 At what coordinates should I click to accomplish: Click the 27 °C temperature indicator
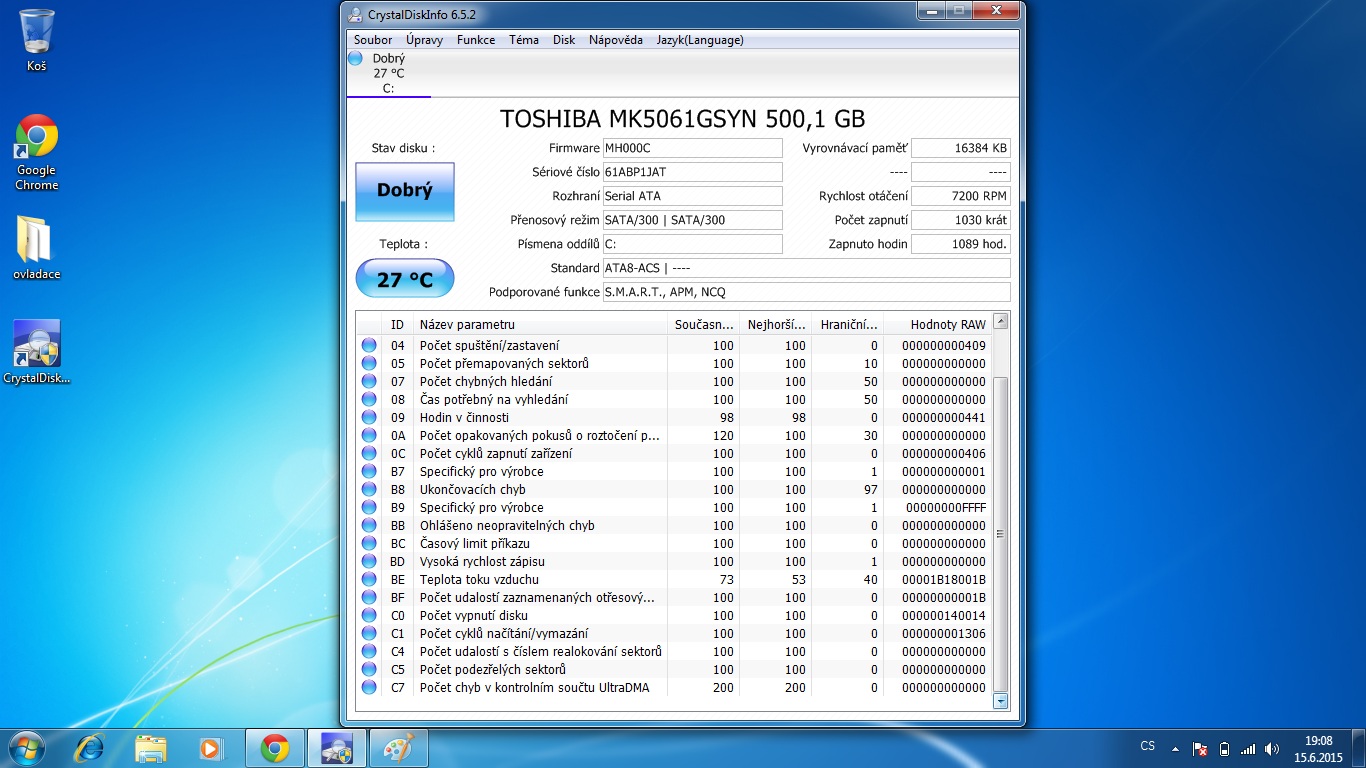tap(405, 279)
